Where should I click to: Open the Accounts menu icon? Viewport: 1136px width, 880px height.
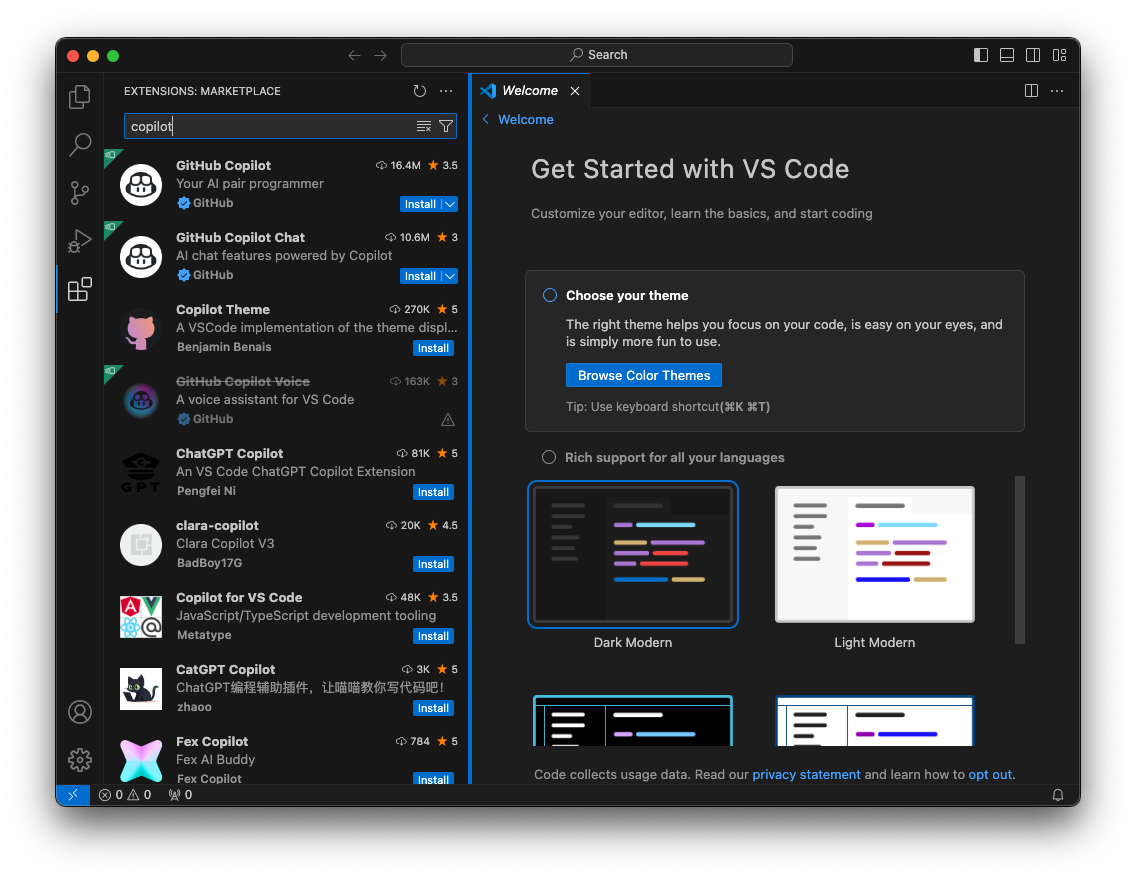(x=80, y=712)
